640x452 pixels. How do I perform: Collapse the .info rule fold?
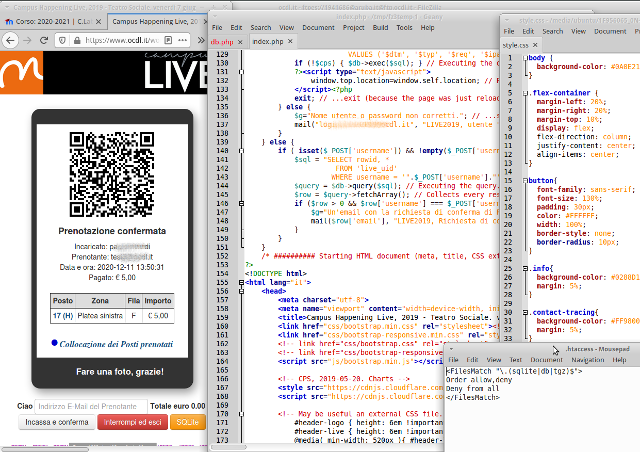(x=525, y=268)
